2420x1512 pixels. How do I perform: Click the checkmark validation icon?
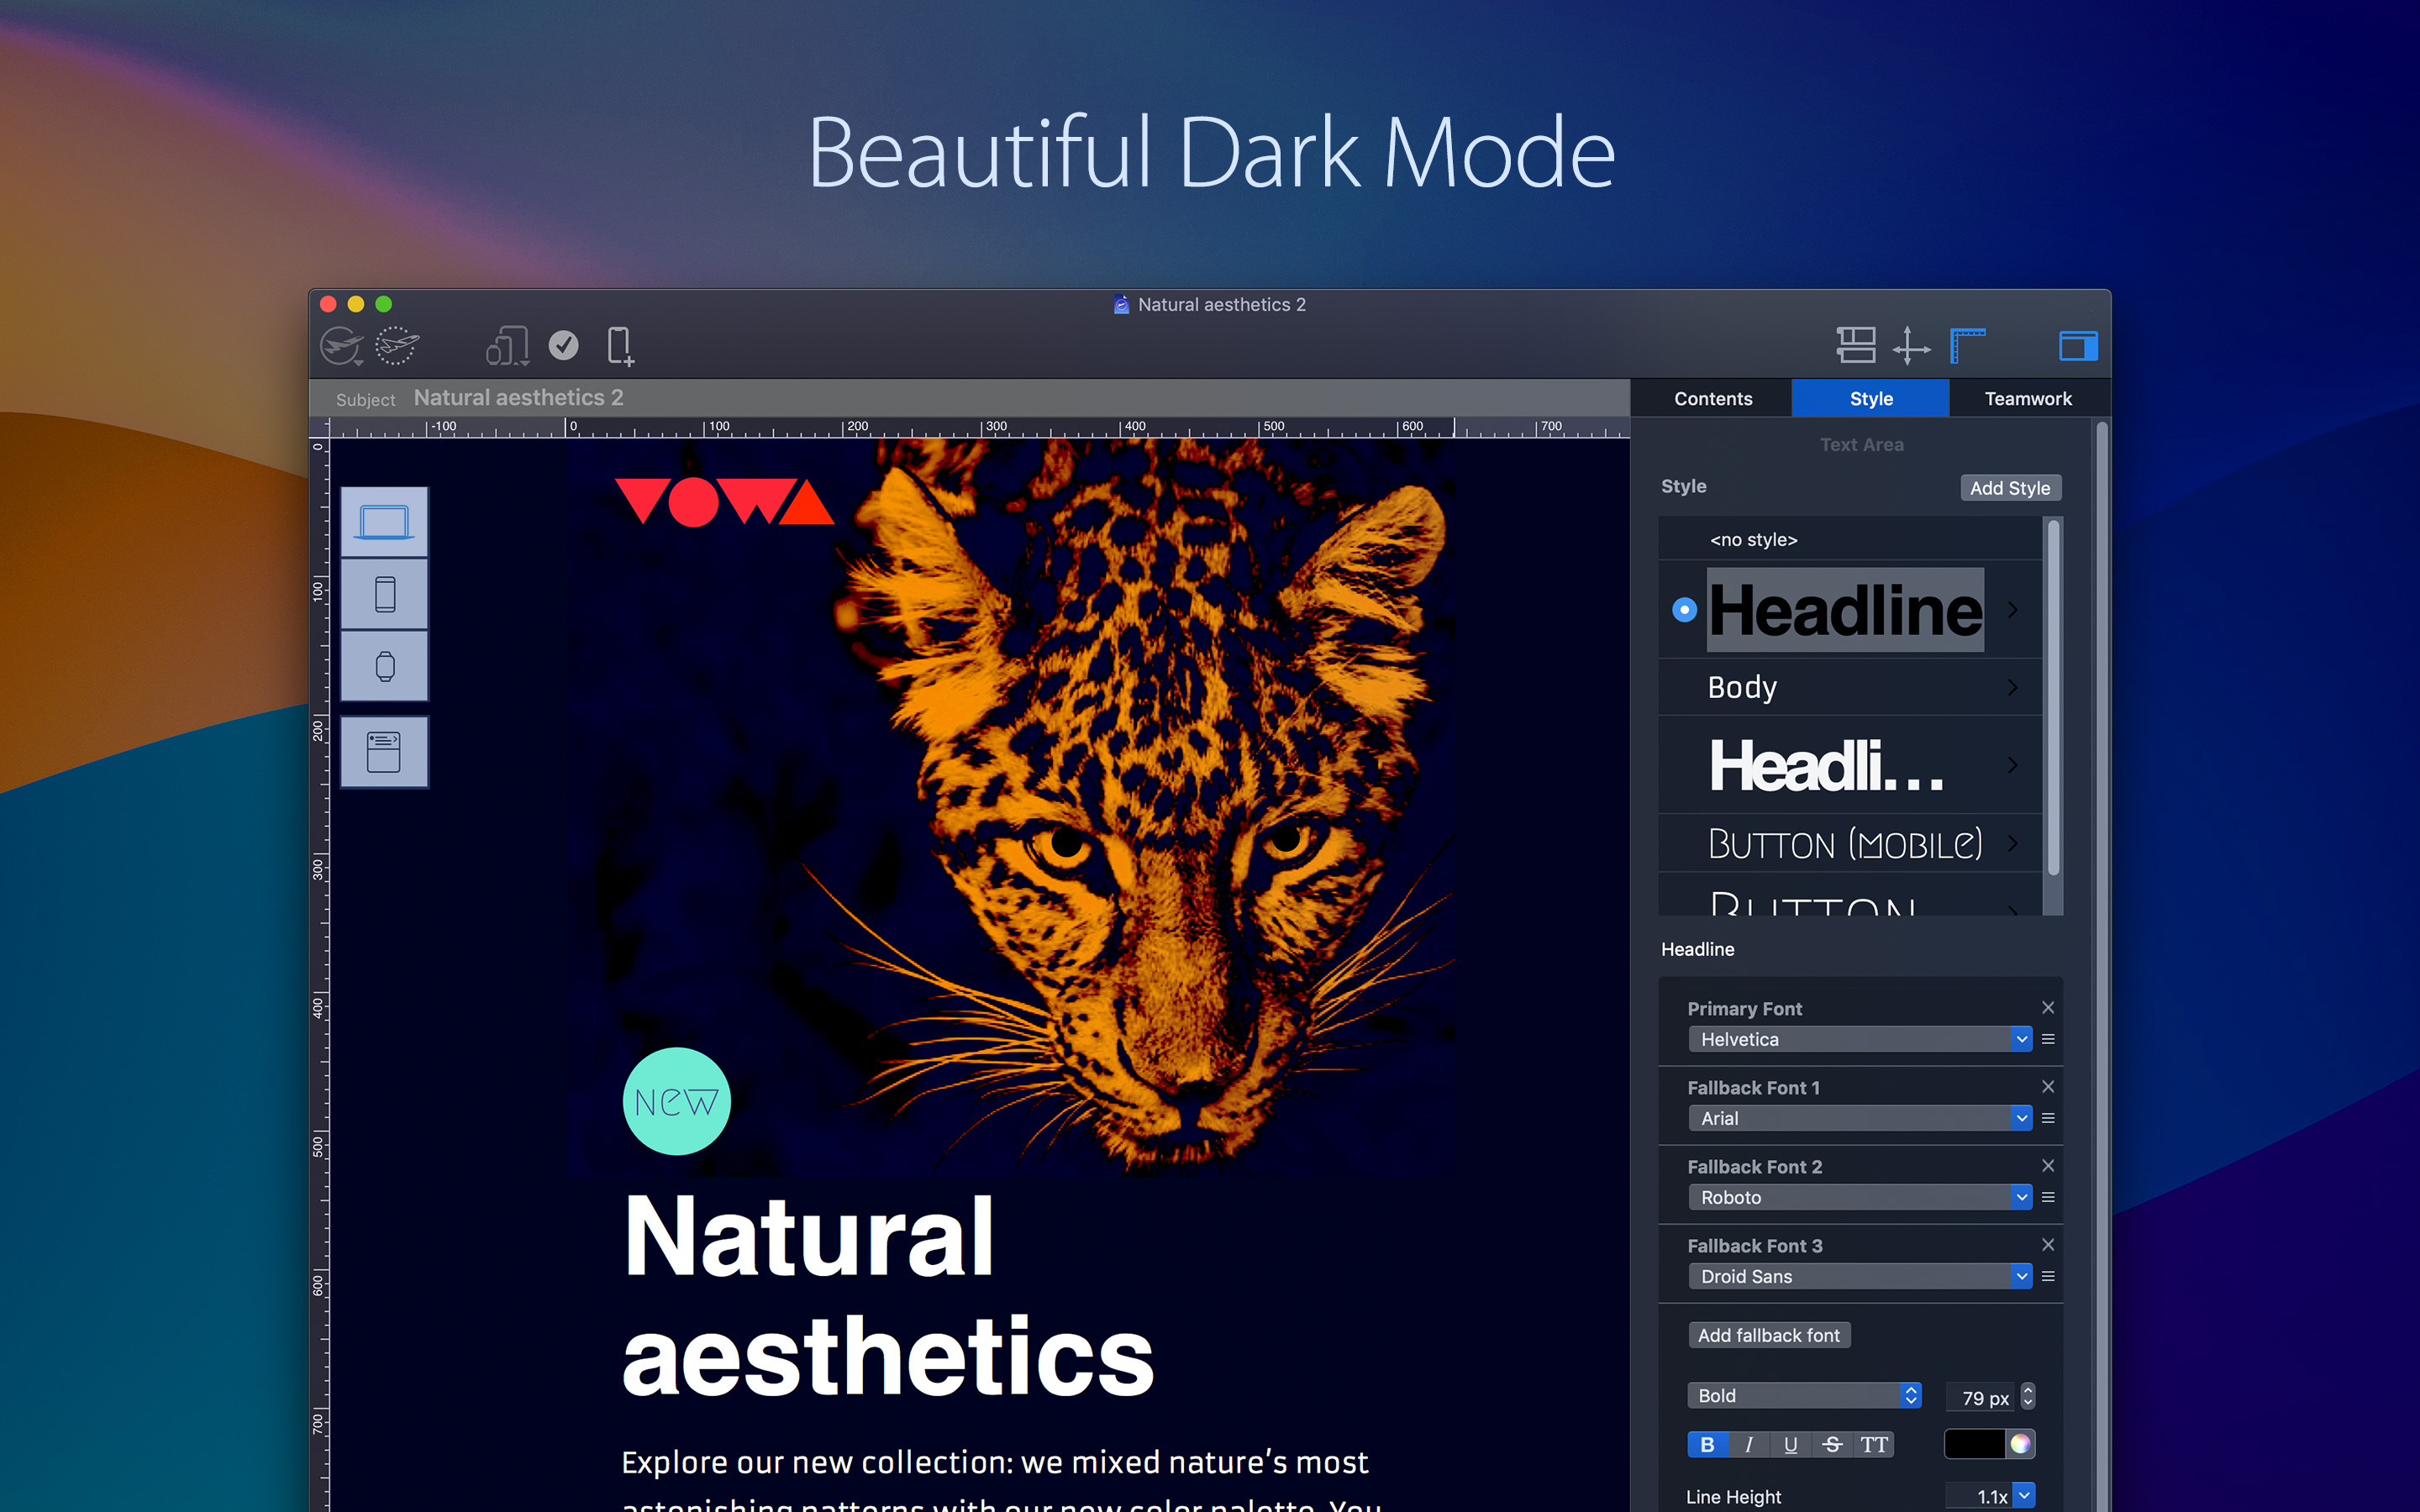[564, 345]
